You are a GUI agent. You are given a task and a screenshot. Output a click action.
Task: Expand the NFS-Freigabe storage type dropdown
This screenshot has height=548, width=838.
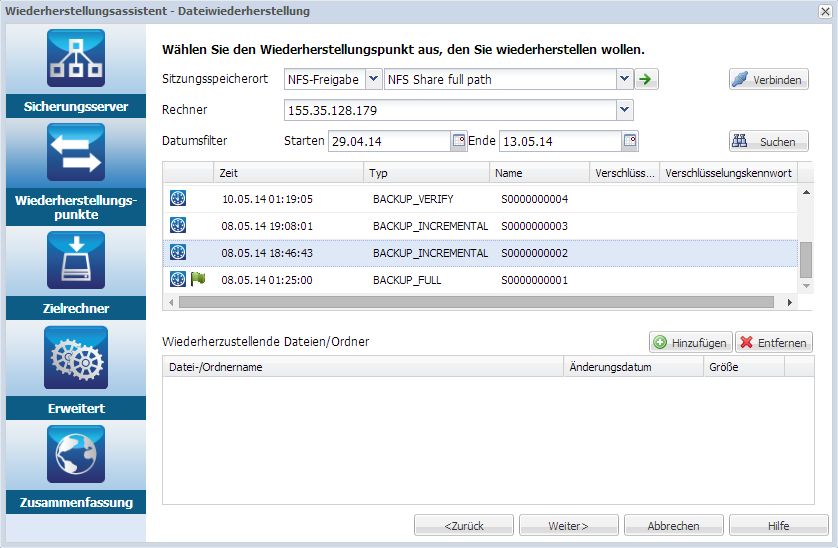click(374, 79)
